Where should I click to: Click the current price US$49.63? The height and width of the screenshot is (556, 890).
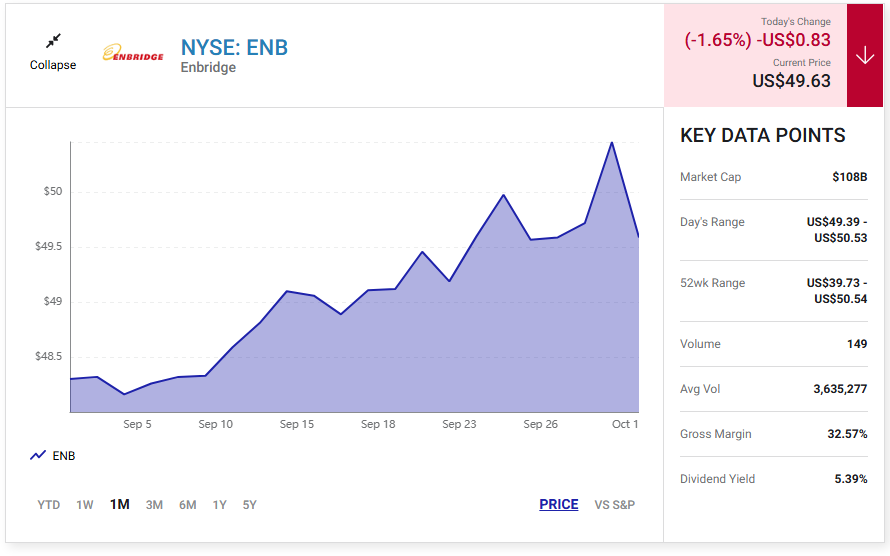pyautogui.click(x=791, y=81)
